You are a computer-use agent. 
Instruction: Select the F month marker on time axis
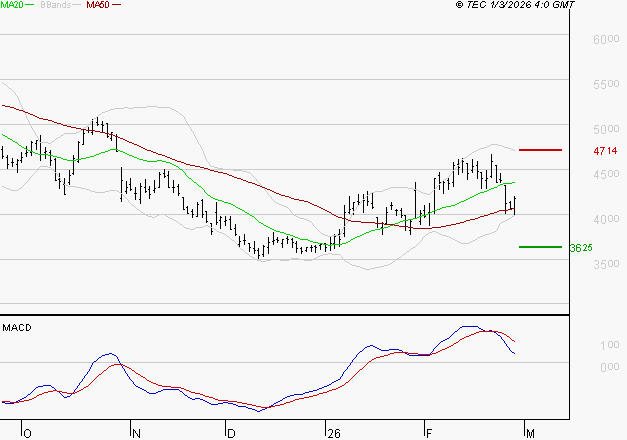pos(427,433)
